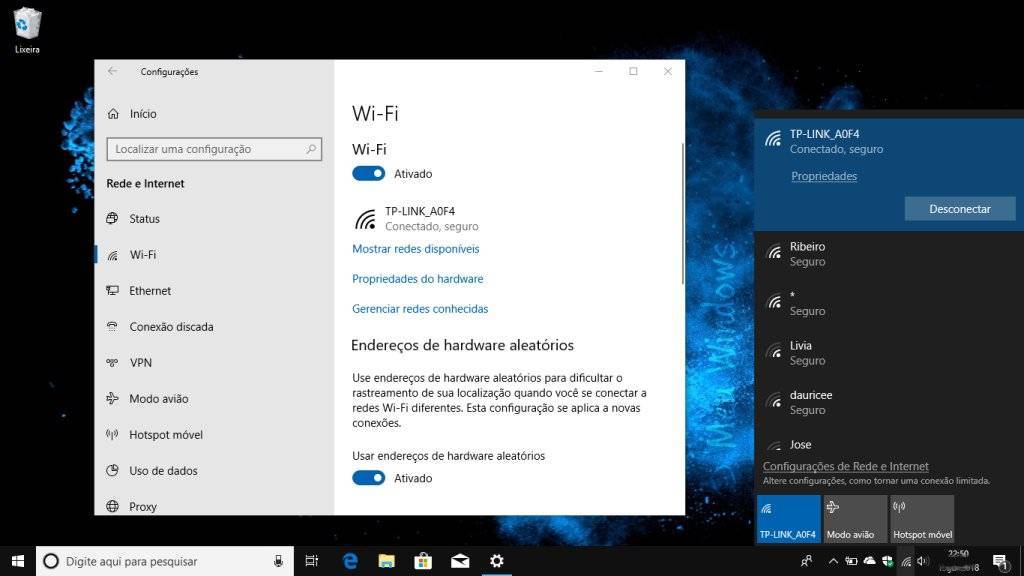Open the People icon in system tray
This screenshot has height=576, width=1024.
(807, 561)
